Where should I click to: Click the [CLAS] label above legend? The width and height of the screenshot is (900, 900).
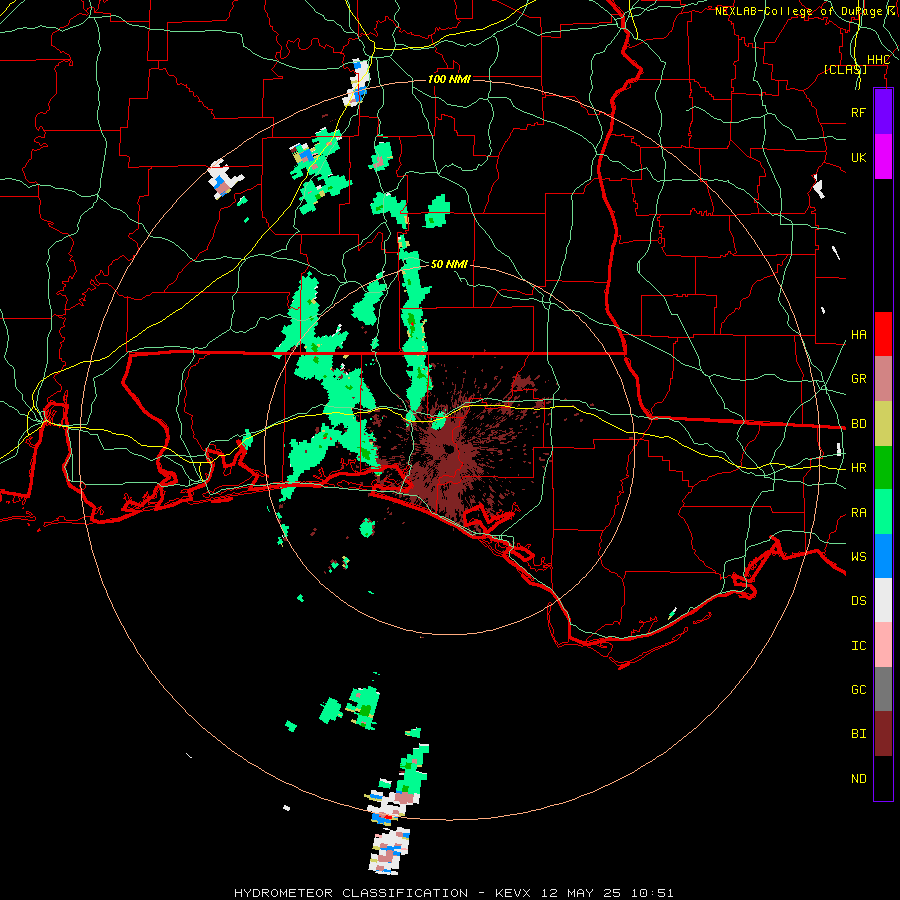pos(845,69)
